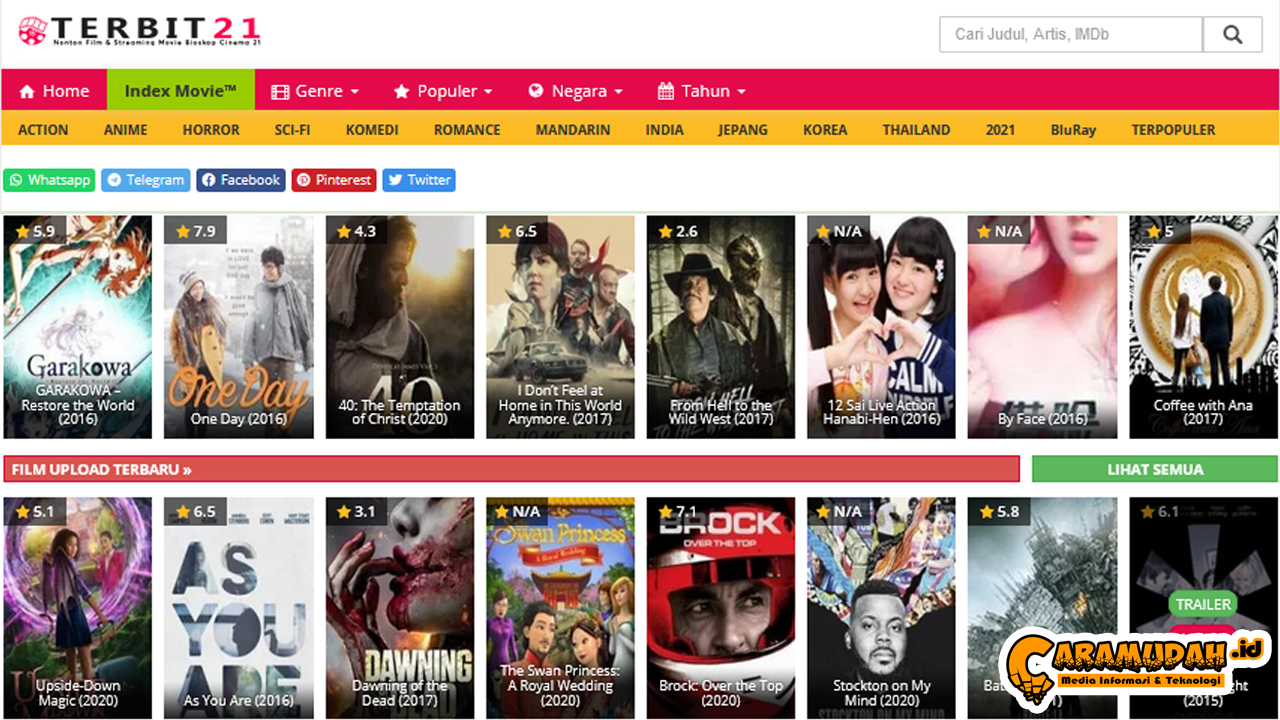1280x720 pixels.
Task: Open the BluRay category link
Action: click(x=1073, y=130)
